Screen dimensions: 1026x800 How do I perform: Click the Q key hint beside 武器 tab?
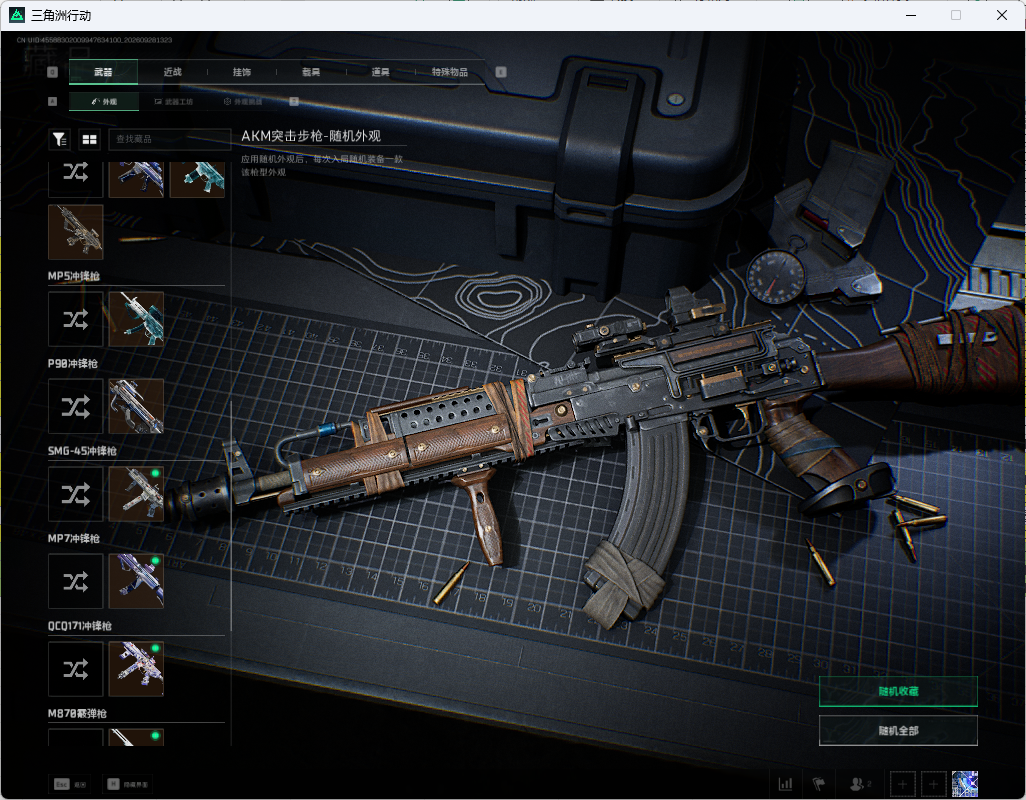click(53, 72)
